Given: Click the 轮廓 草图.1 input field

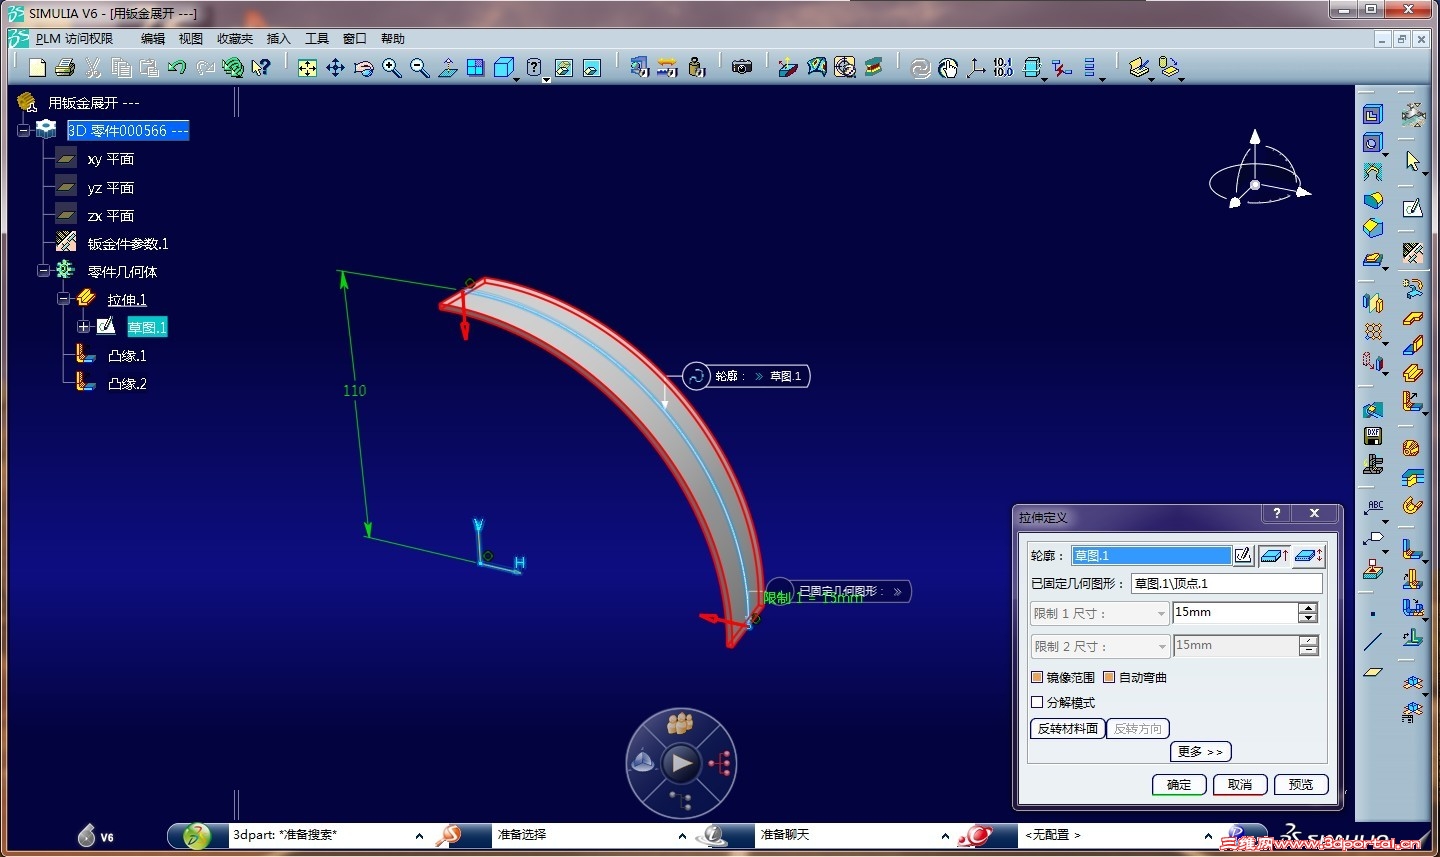Looking at the screenshot, I should tap(1151, 555).
